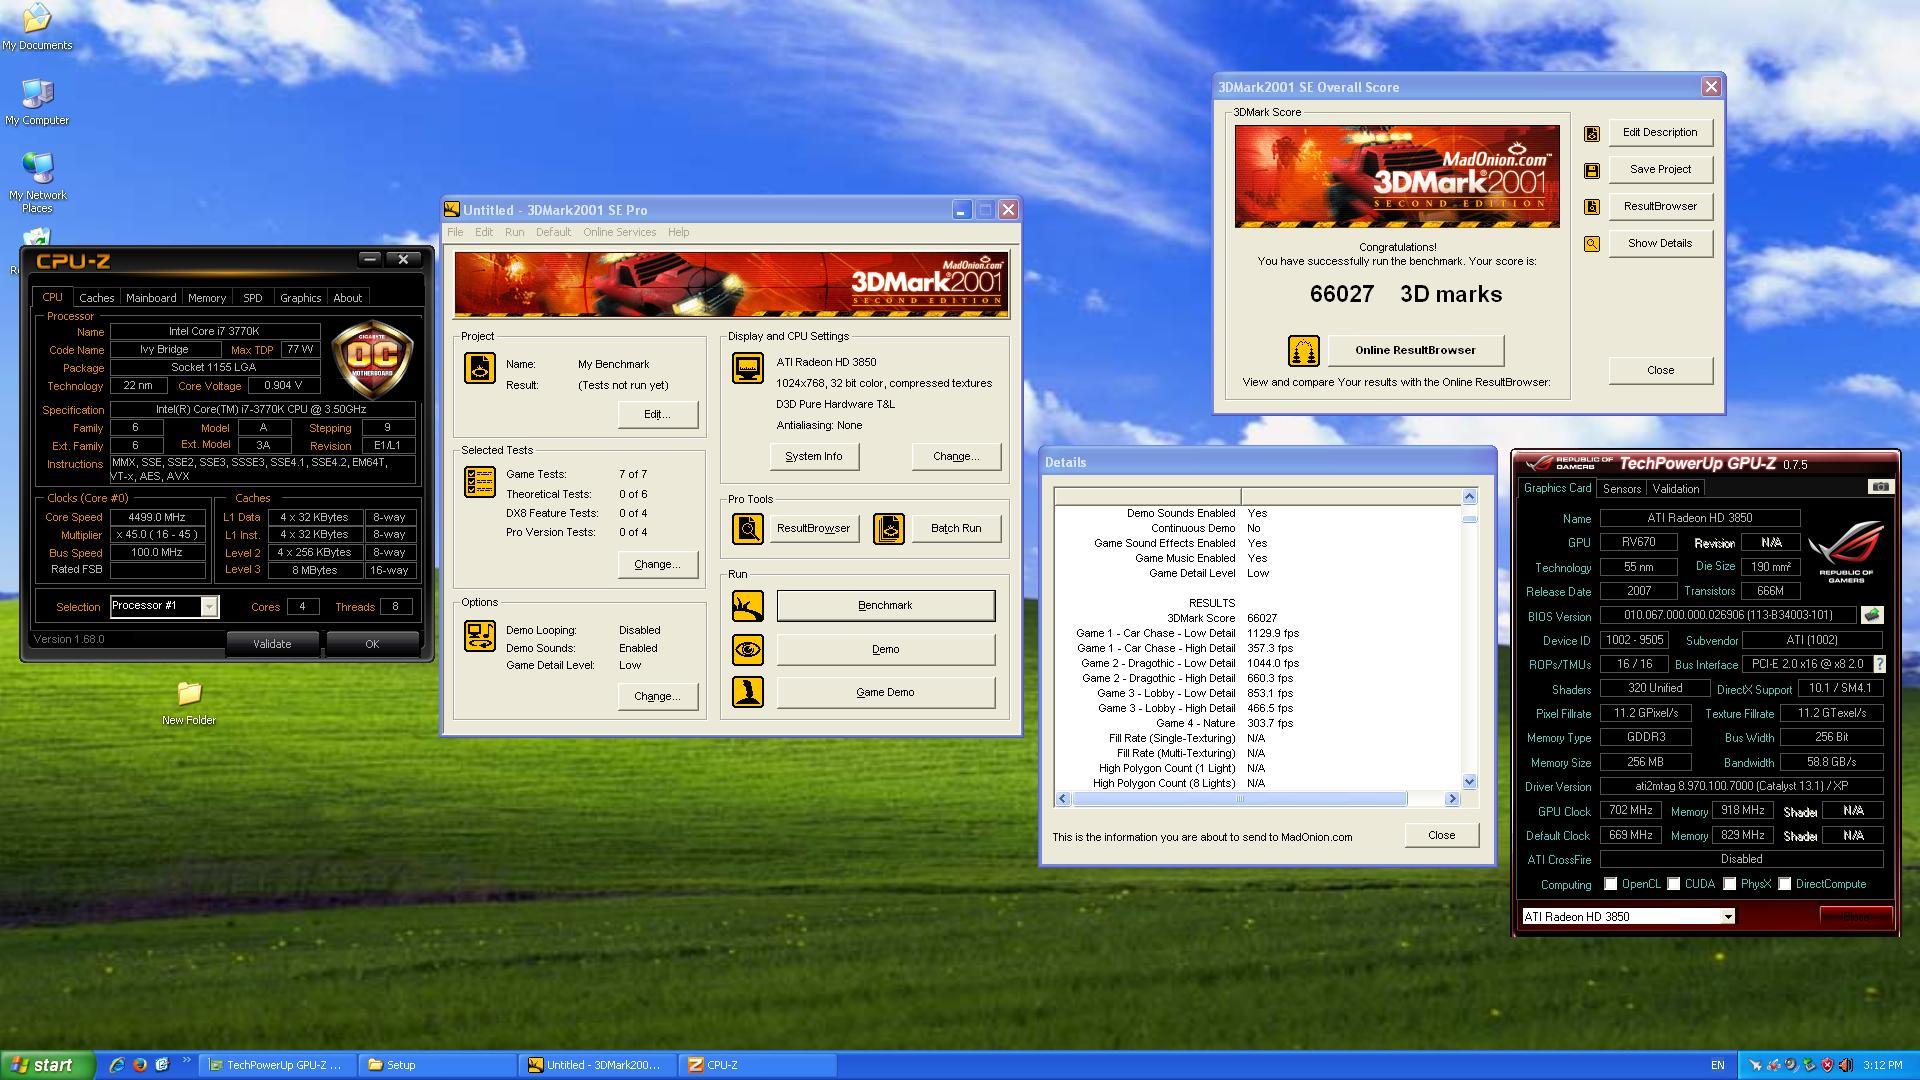
Task: Open the Run menu in 3DMark2001
Action: coord(514,232)
